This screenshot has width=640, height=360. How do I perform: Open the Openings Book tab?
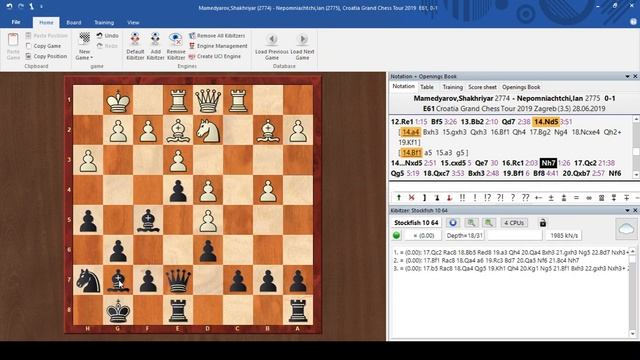521,87
